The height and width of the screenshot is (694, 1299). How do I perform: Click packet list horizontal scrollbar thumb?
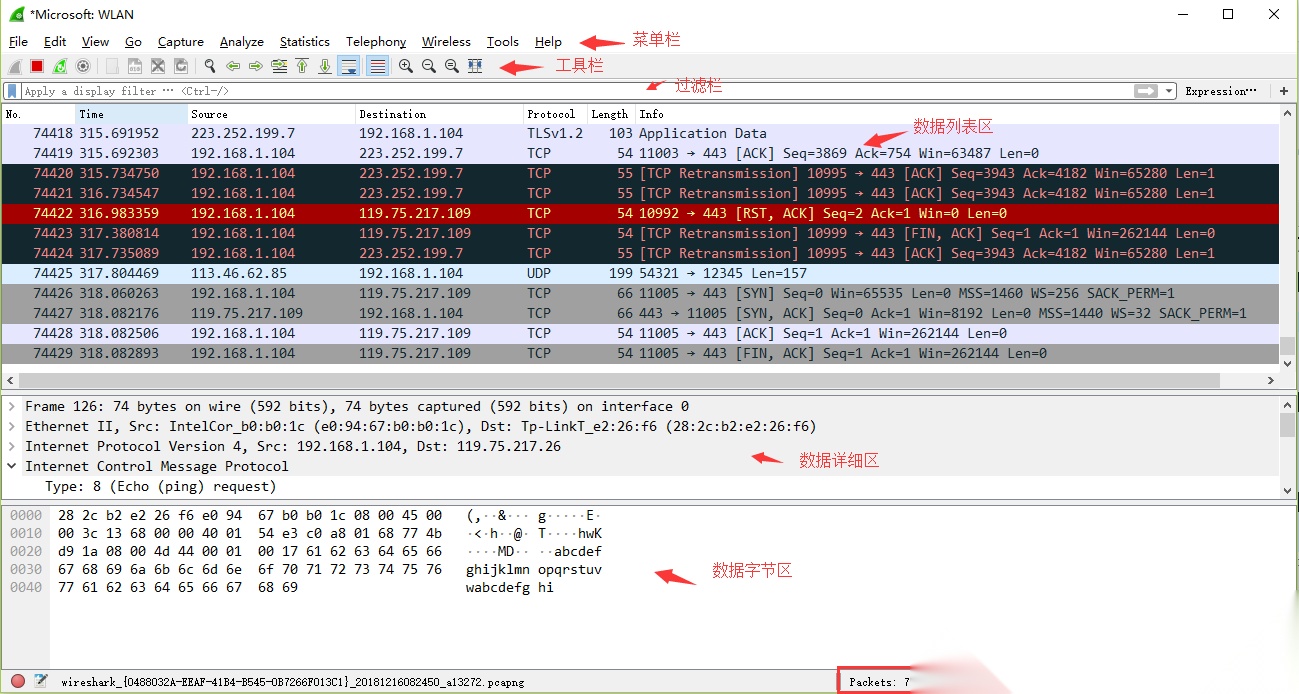(619, 380)
